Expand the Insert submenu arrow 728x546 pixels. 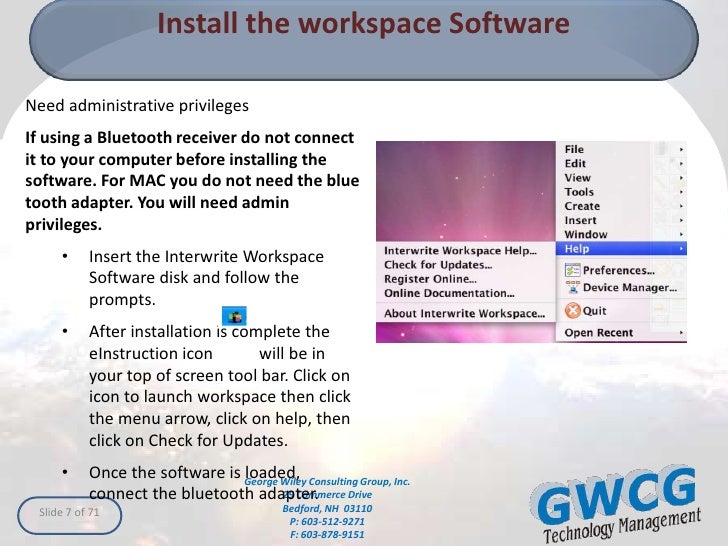pyautogui.click(x=681, y=220)
